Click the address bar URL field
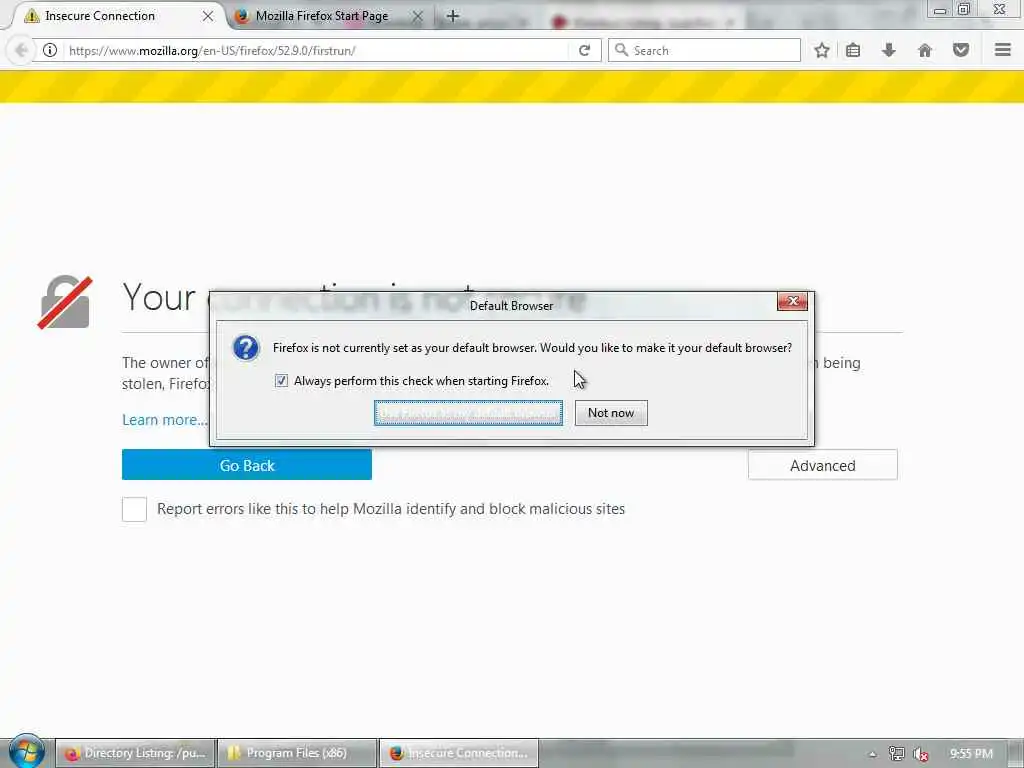 [x=317, y=50]
